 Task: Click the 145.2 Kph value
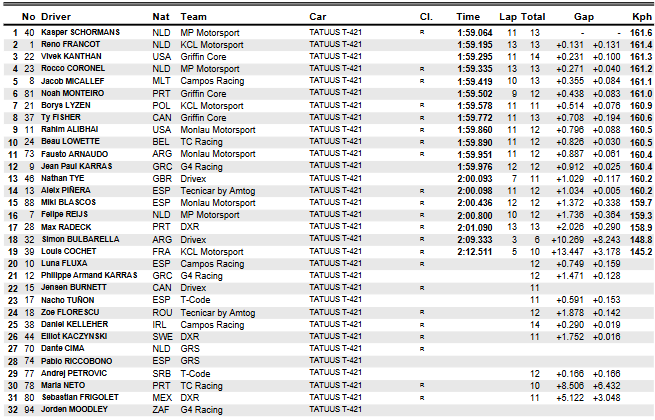pos(643,252)
